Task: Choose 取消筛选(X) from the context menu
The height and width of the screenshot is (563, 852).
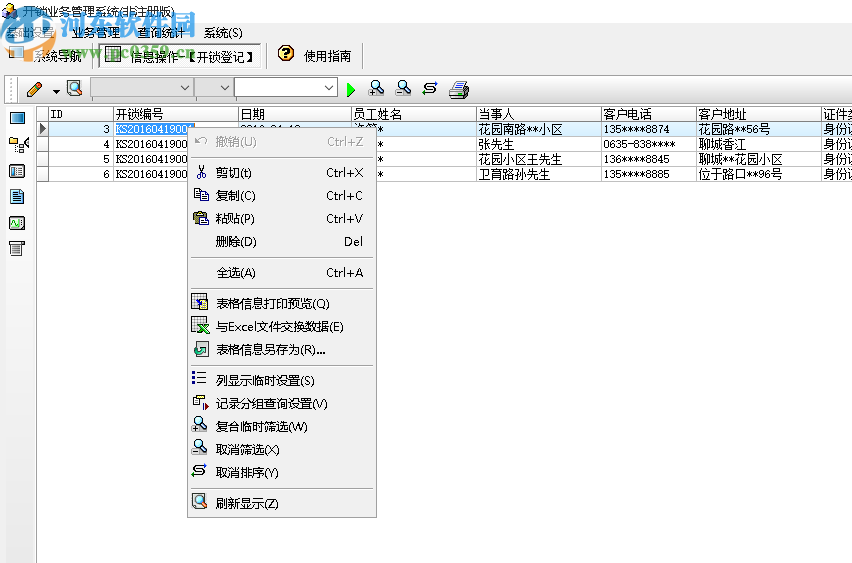Action: [282, 449]
